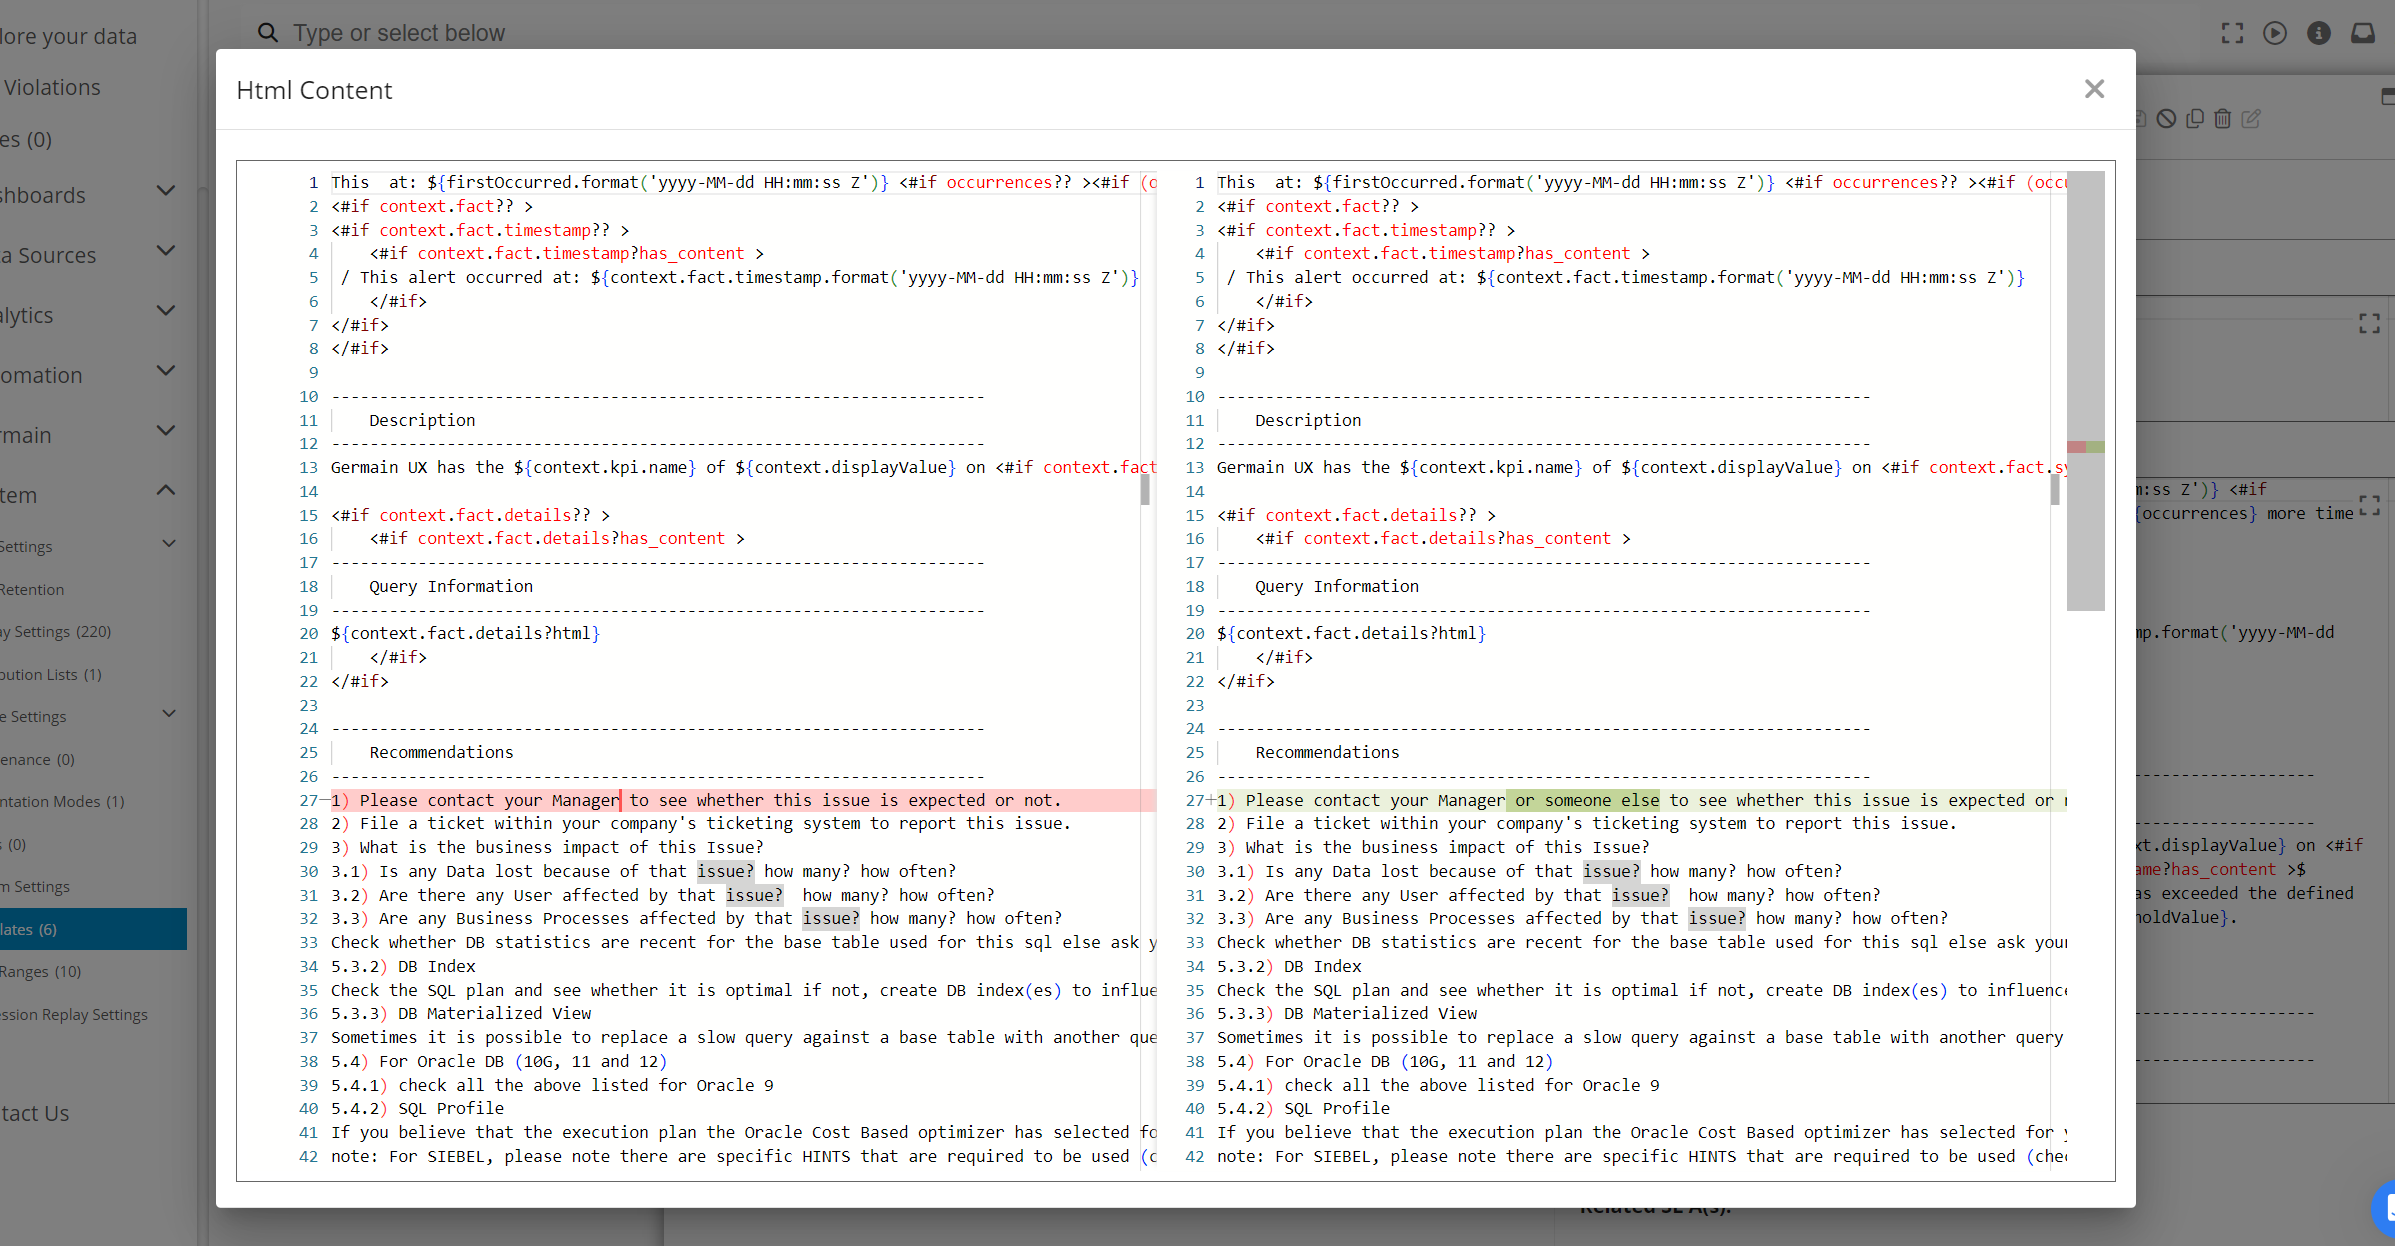Open the Templates (6) sidebar item
The width and height of the screenshot is (2395, 1246).
point(30,929)
